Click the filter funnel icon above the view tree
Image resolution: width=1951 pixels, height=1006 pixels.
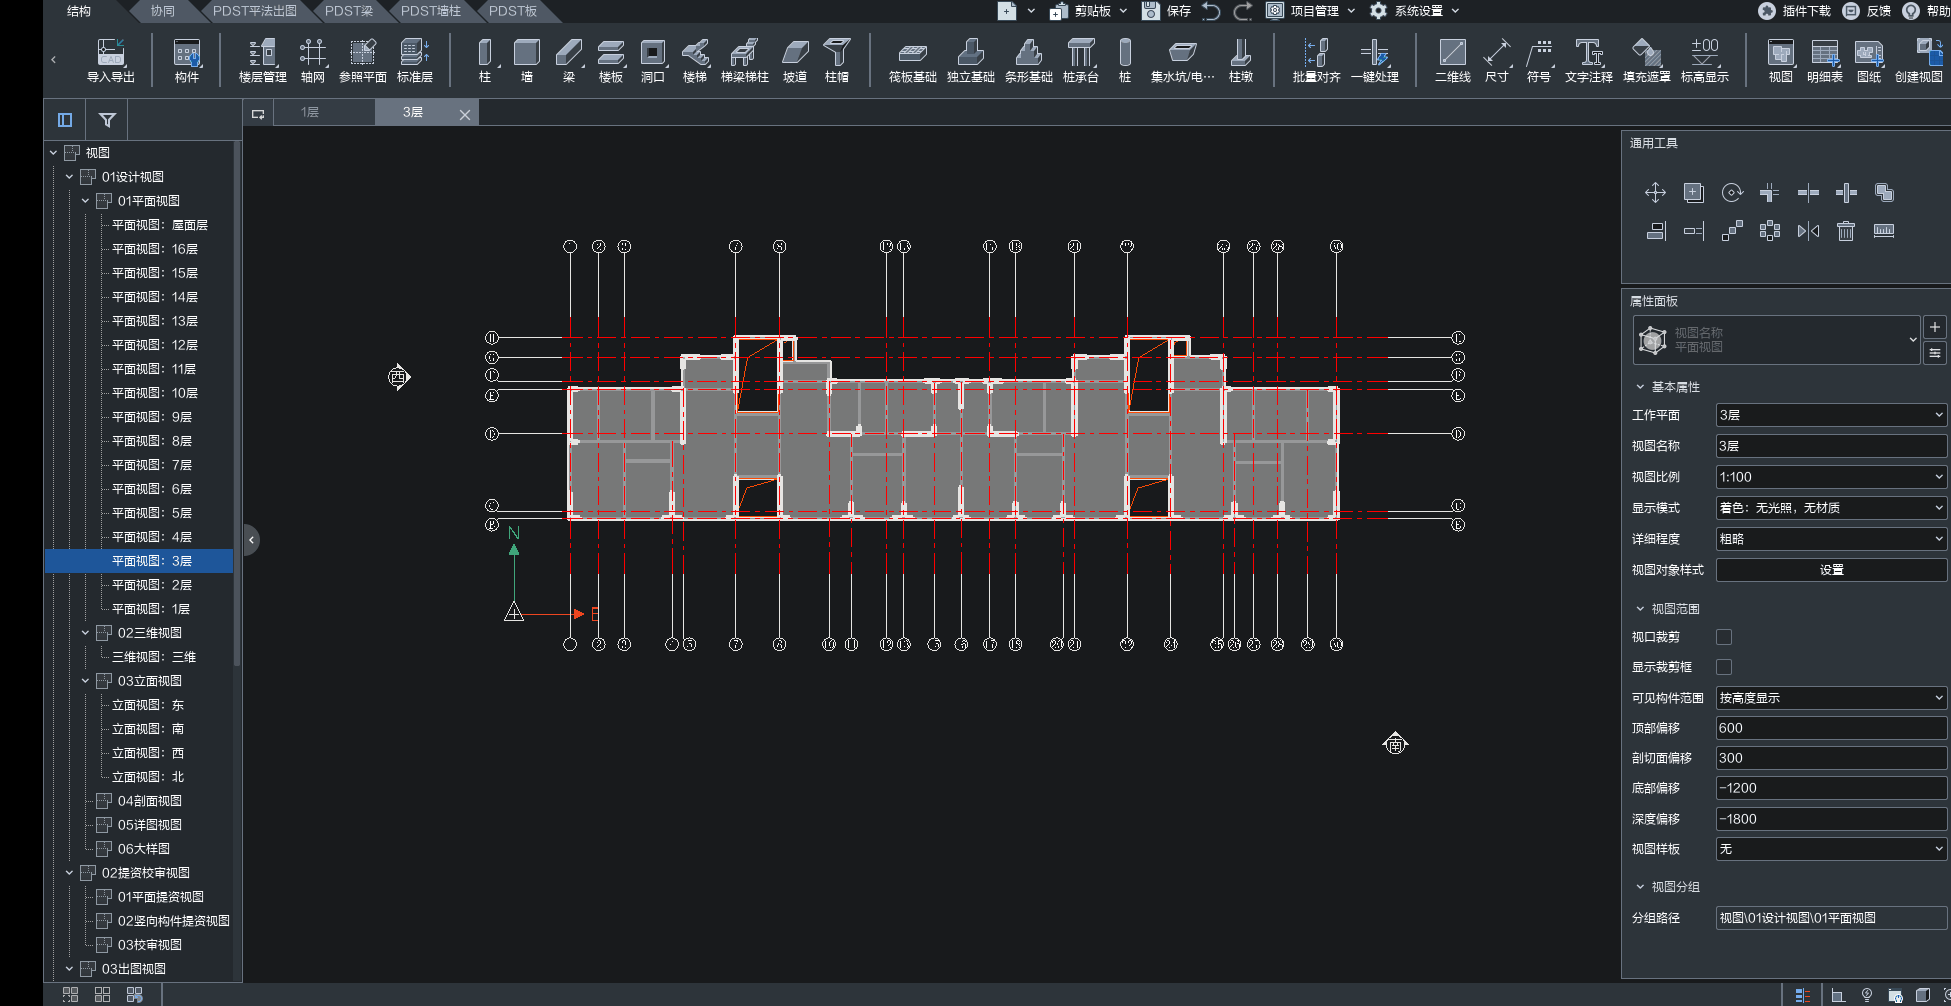(x=107, y=120)
